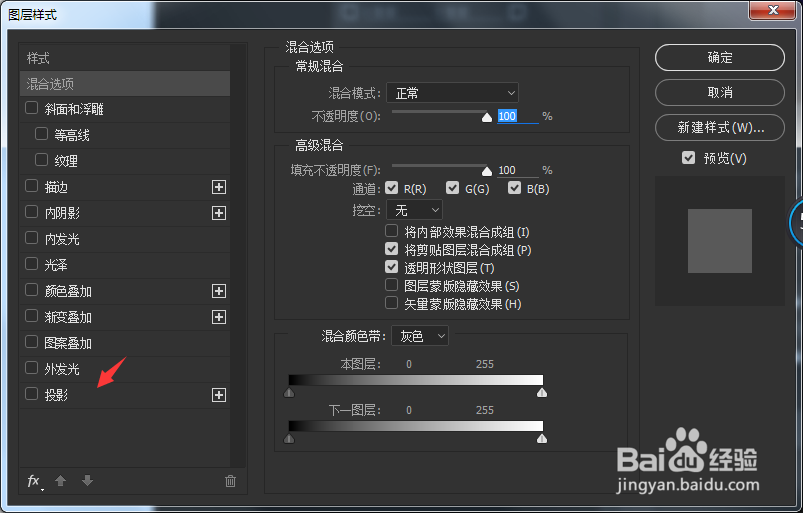Add another 颜色叠加 effect with plus icon

click(219, 291)
